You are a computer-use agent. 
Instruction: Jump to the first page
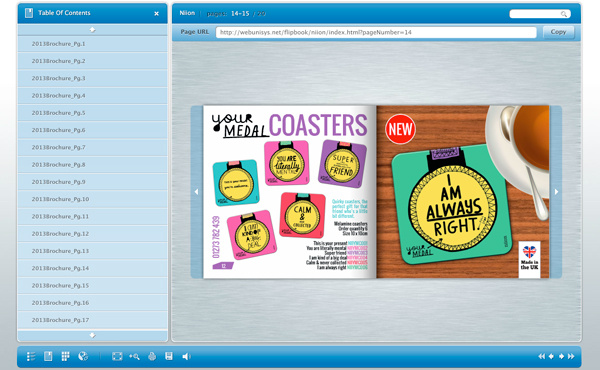coord(541,356)
